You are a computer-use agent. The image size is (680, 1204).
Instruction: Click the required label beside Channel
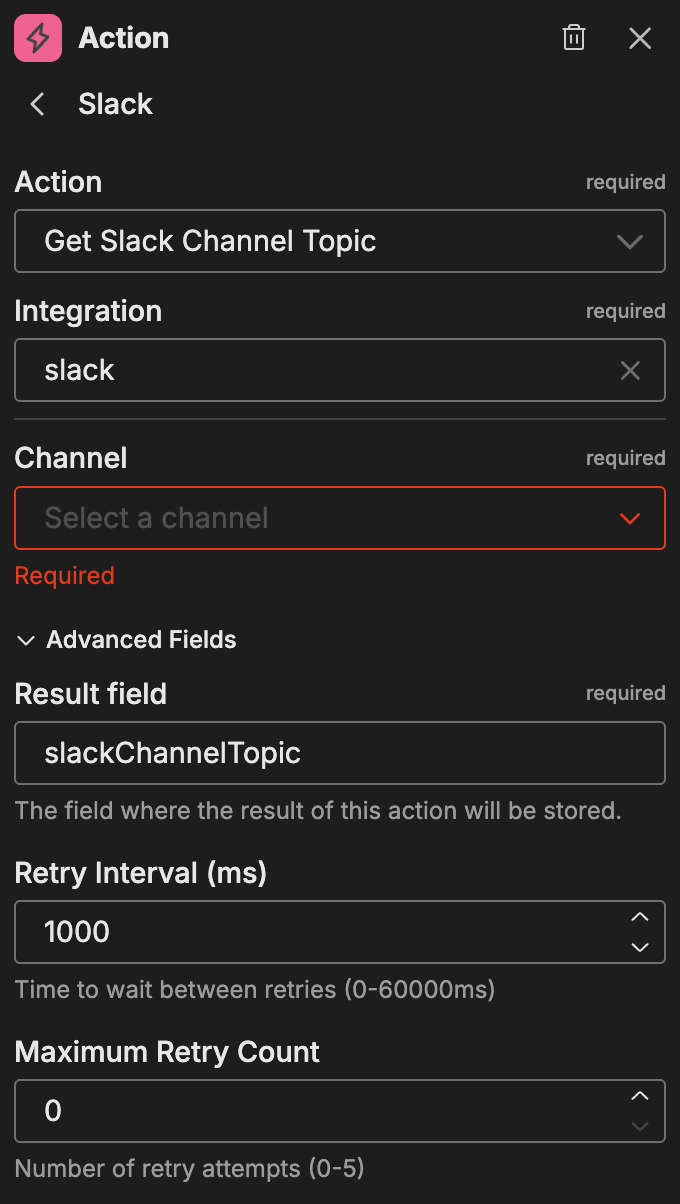626,457
